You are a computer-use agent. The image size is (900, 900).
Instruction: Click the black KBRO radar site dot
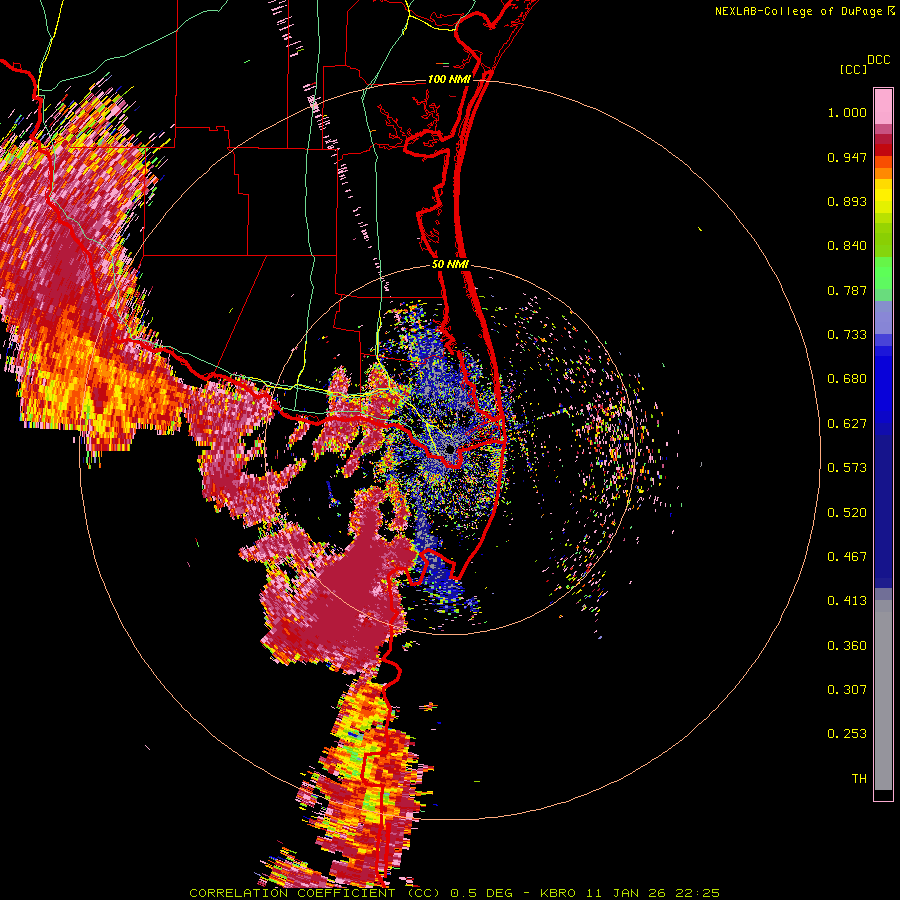point(450,449)
